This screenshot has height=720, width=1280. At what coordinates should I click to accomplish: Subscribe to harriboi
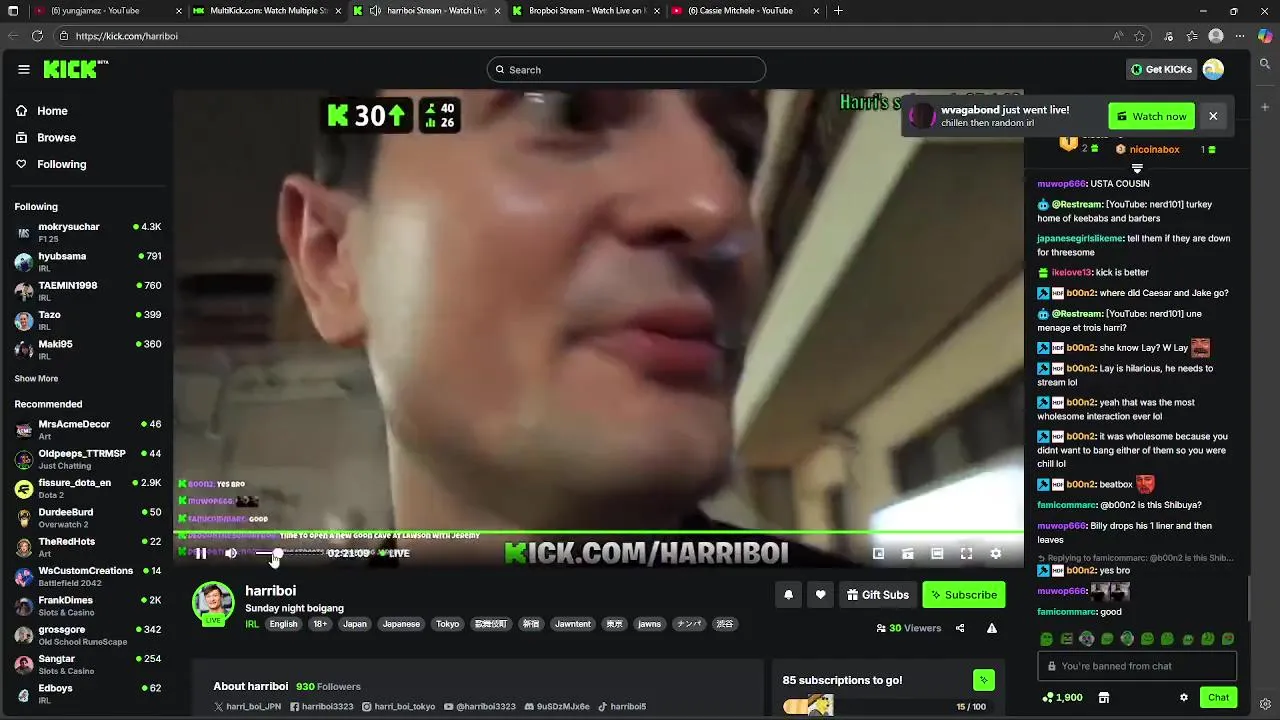(964, 595)
